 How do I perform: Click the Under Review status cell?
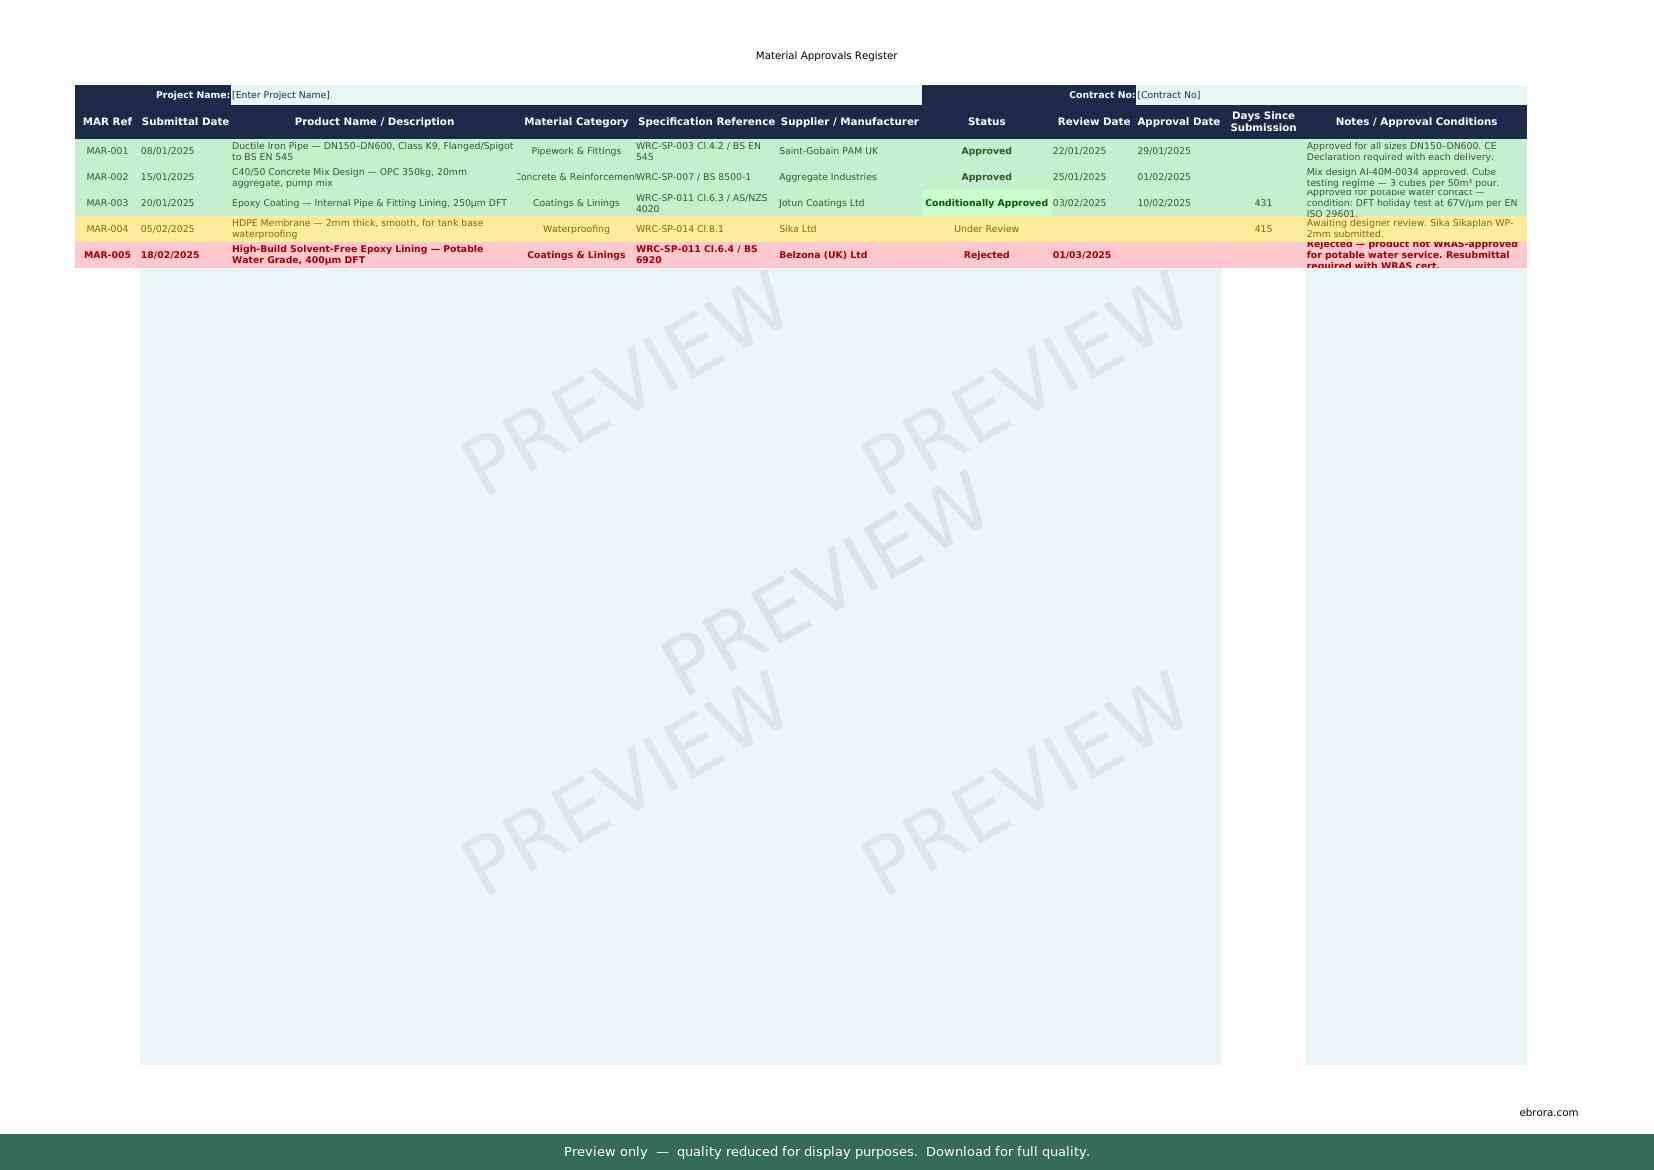click(x=986, y=229)
